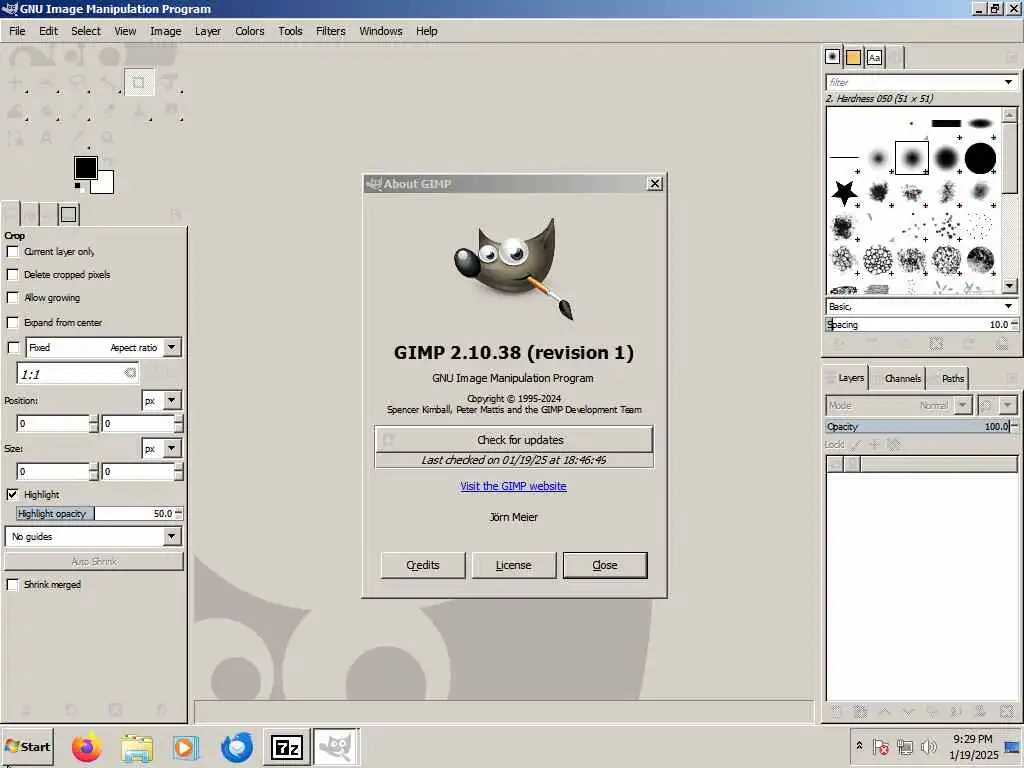Reset to default black and white colors

click(78, 187)
